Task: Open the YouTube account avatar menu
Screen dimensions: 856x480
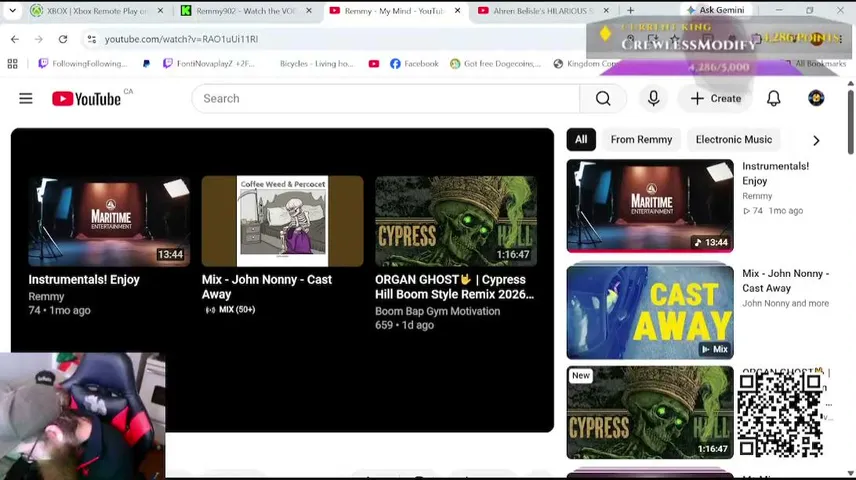Action: click(816, 98)
